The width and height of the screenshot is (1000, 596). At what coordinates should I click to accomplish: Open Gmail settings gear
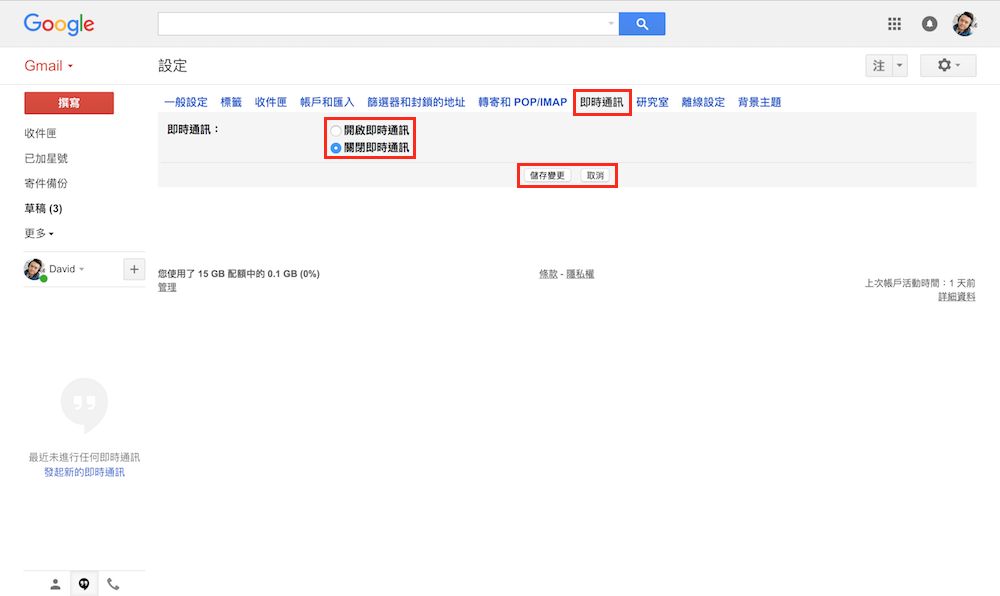pyautogui.click(x=946, y=65)
